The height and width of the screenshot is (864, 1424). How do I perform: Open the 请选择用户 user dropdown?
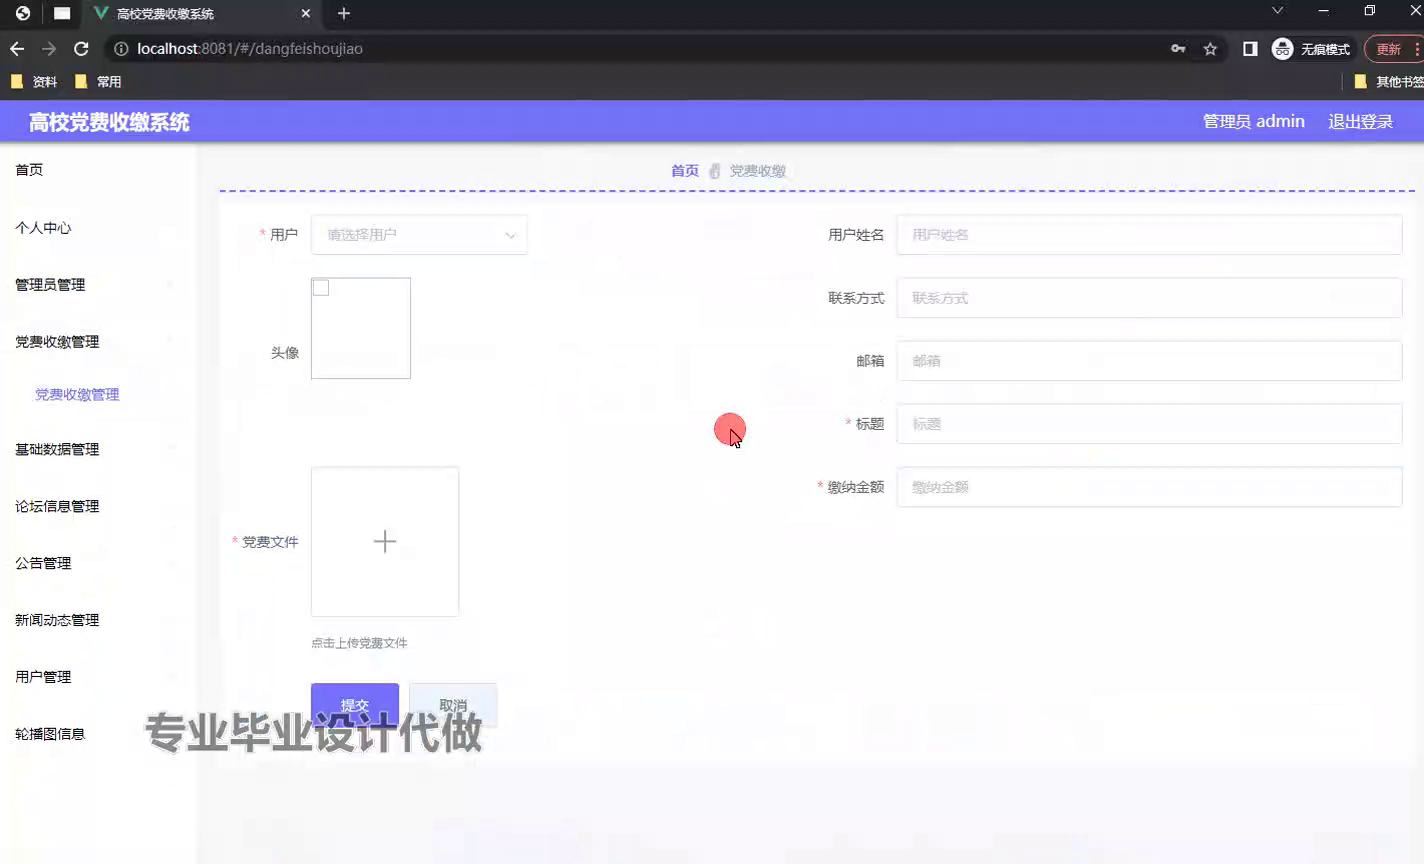coord(419,235)
